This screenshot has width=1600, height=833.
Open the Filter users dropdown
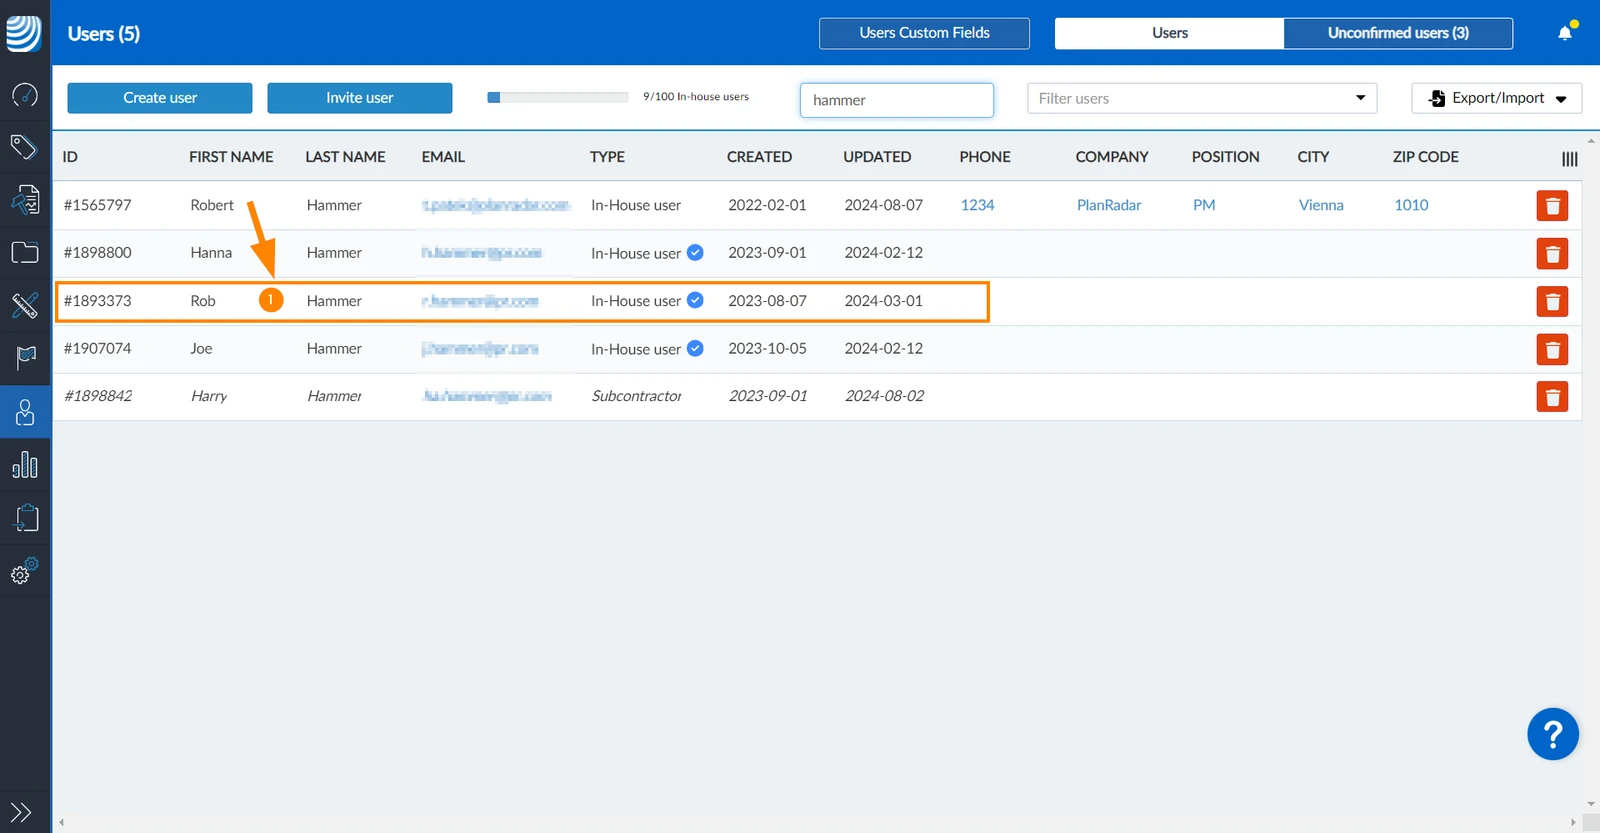click(1202, 98)
